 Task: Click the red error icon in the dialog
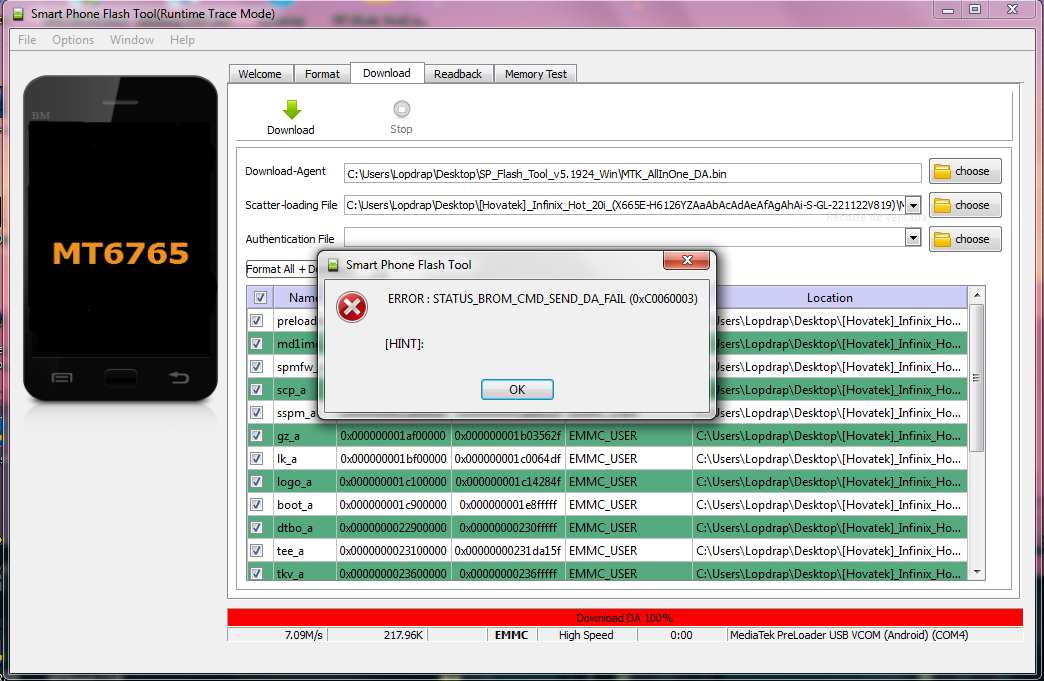352,307
